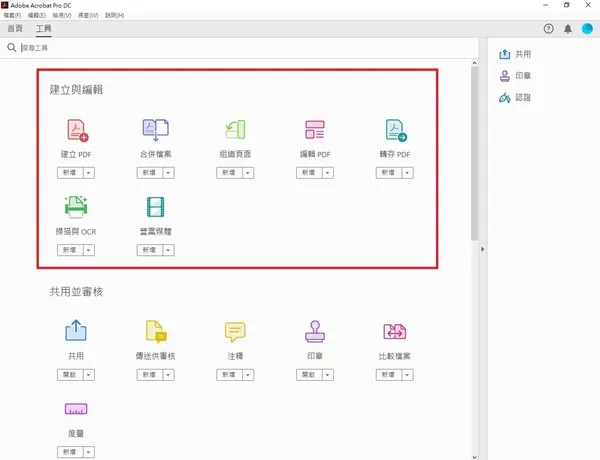The height and width of the screenshot is (460, 600).
Task: Open the 印章 stamp icon in tools grid
Action: point(315,331)
